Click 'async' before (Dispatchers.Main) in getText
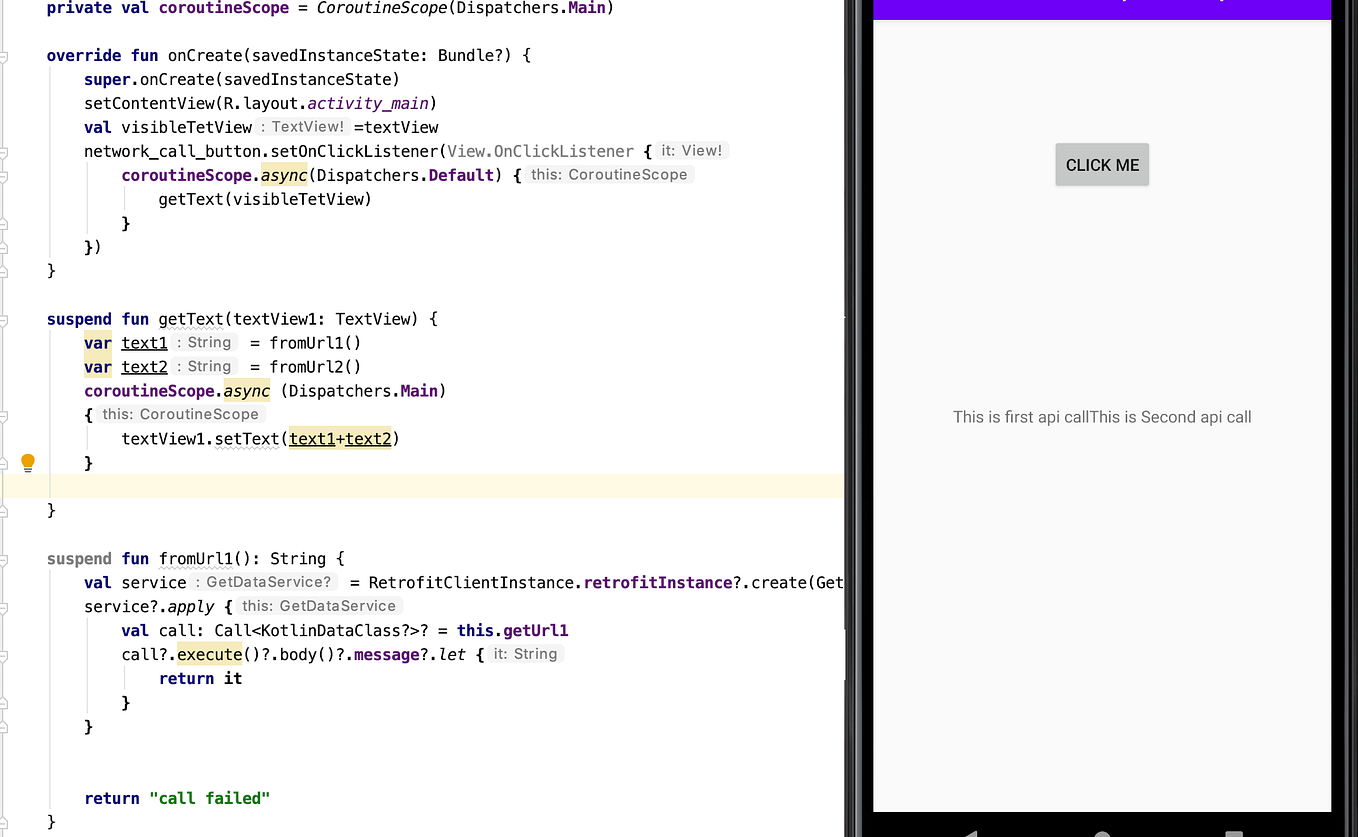Screen dimensions: 1358x837 tap(246, 391)
